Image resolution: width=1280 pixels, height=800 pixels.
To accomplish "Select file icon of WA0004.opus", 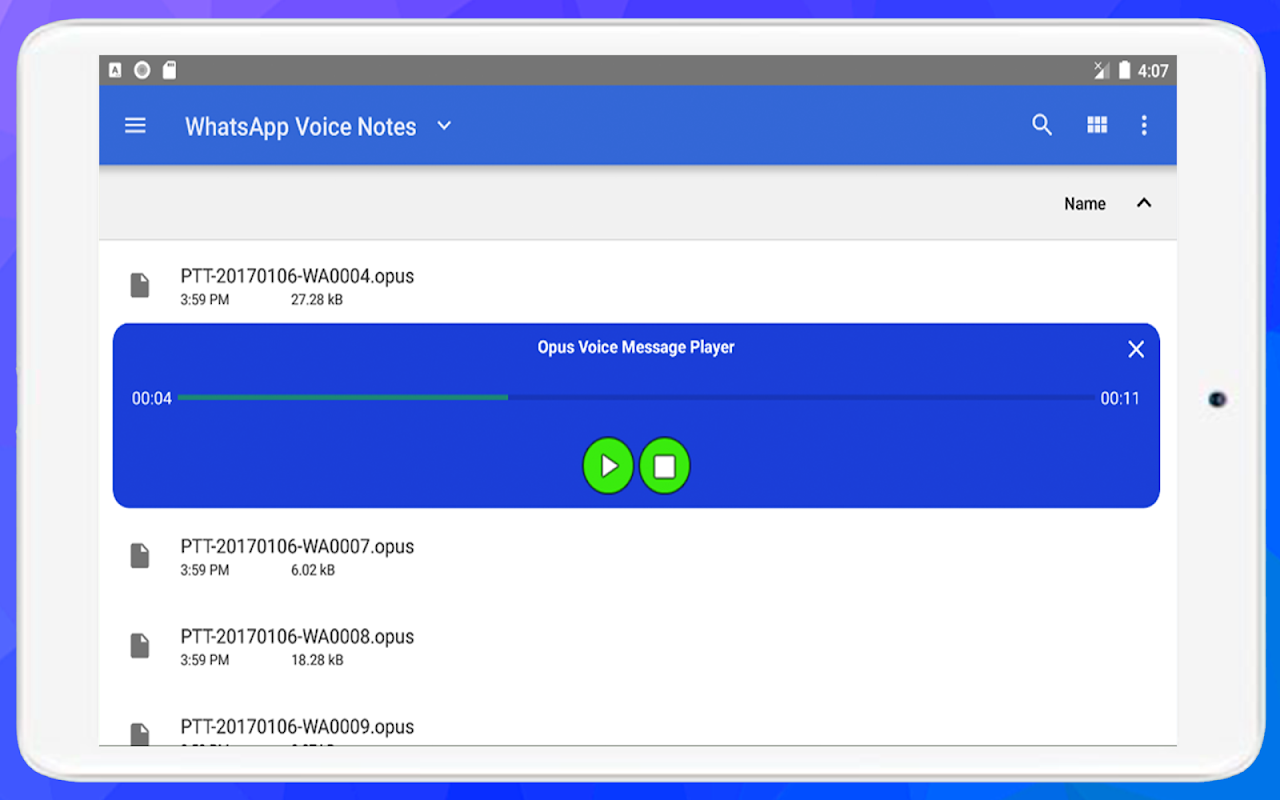I will pyautogui.click(x=140, y=285).
